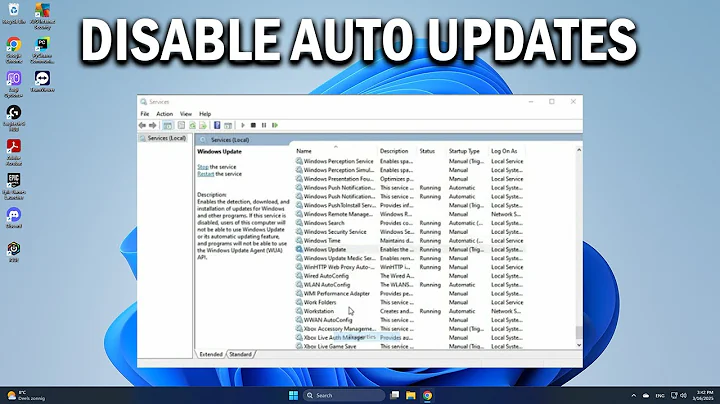This screenshot has height=404, width=720.
Task: Select the Windows Search service row
Action: (x=410, y=223)
